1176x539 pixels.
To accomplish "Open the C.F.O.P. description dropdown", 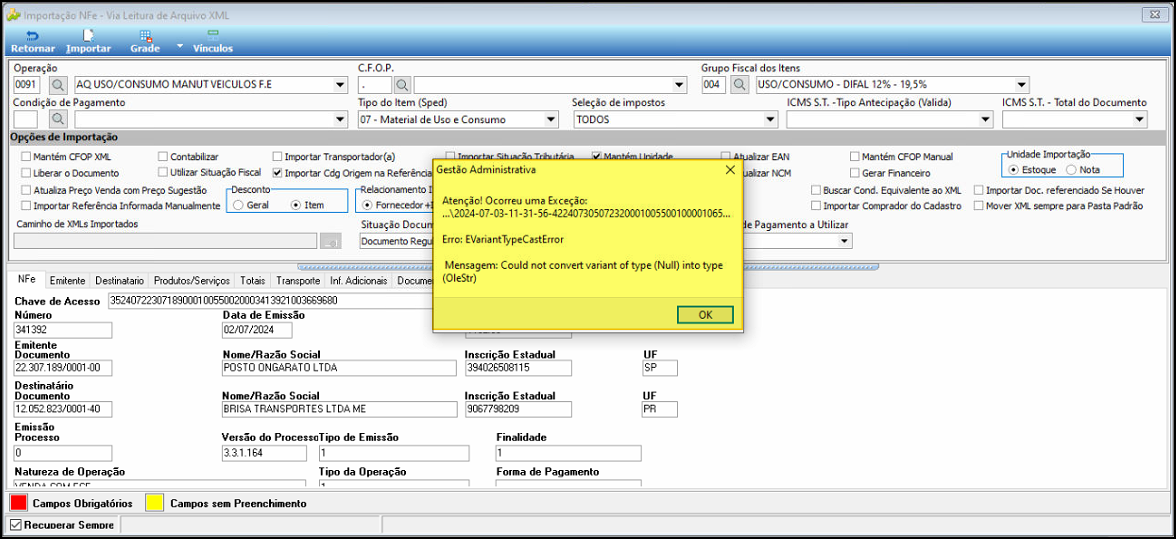I will pos(680,85).
